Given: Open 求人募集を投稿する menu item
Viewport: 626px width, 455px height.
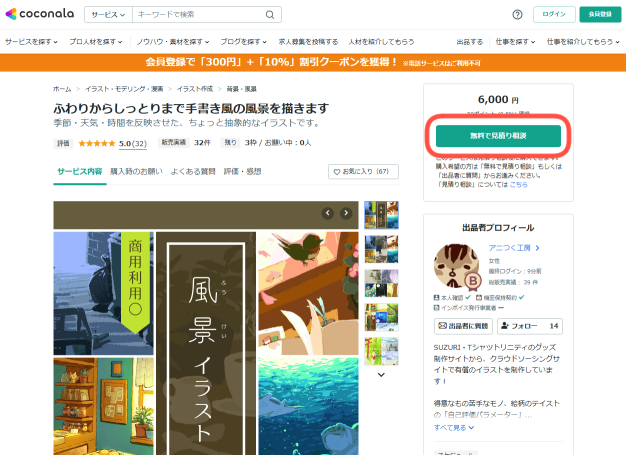Looking at the screenshot, I should pos(308,42).
